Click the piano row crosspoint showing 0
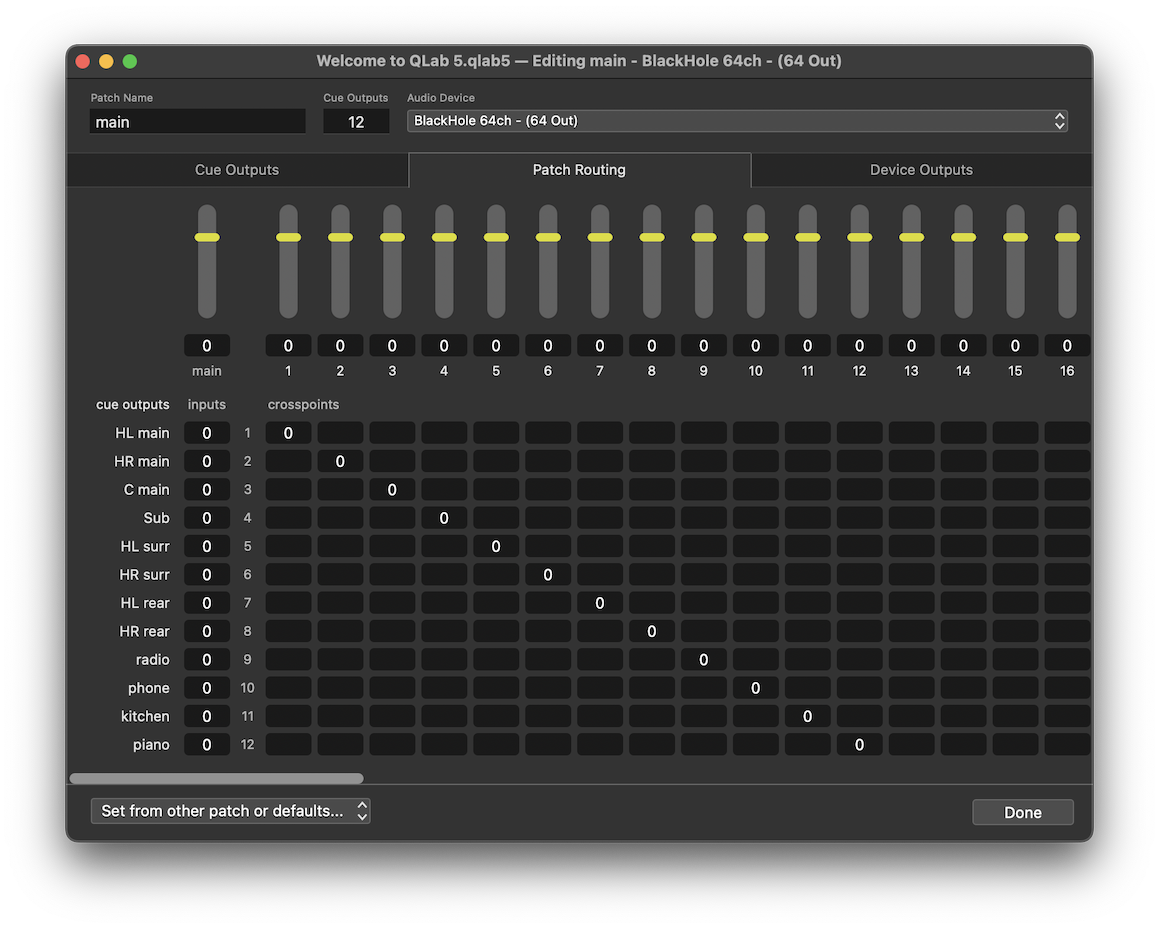Viewport: 1159px width, 929px height. [859, 744]
